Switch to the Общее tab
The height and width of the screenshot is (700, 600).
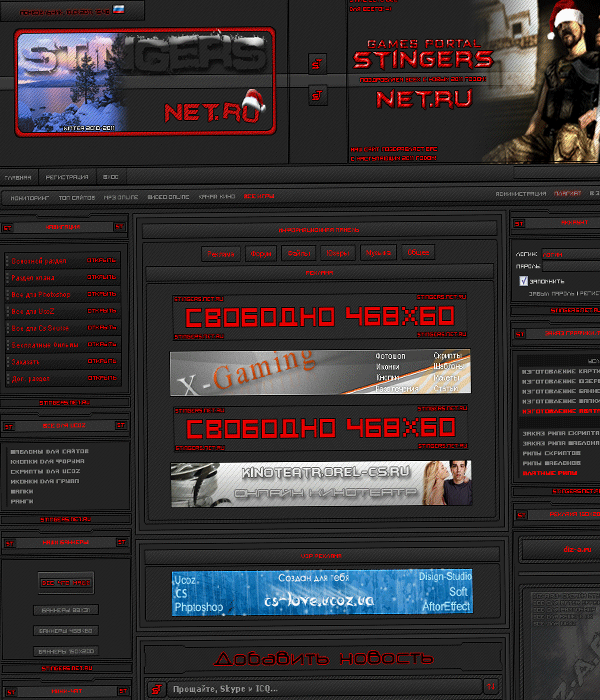click(418, 252)
